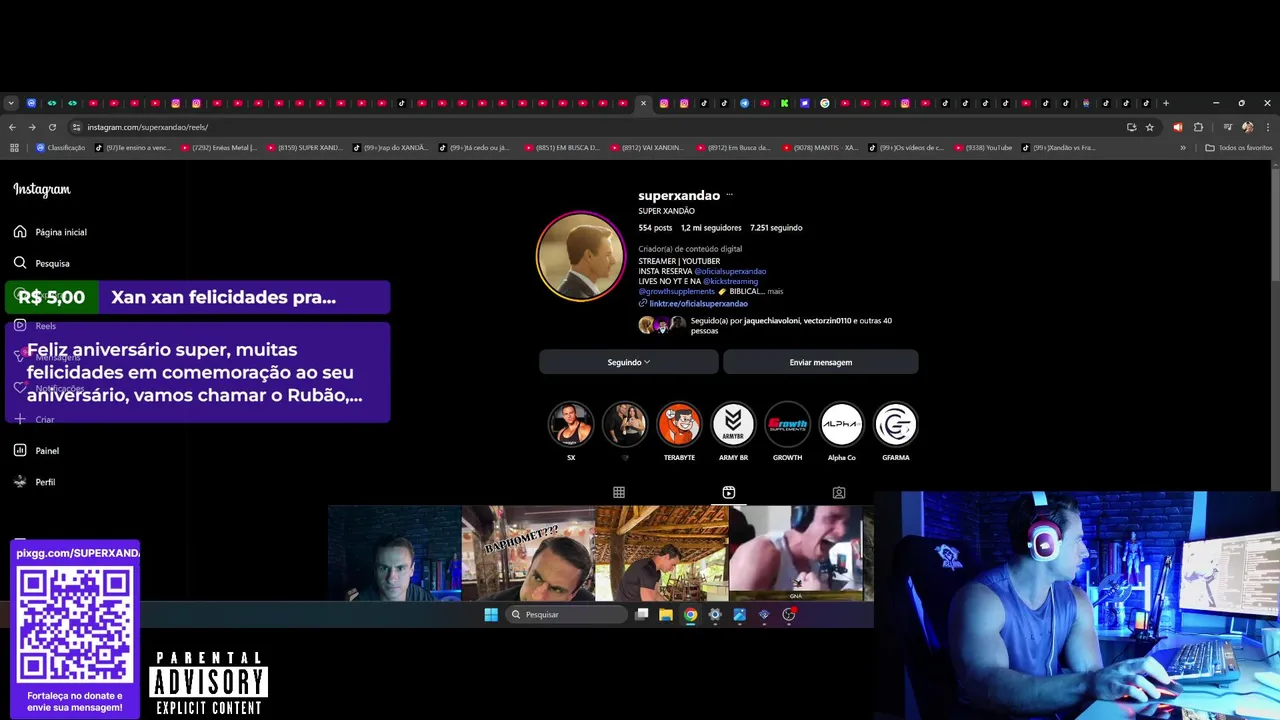1280x720 pixels.
Task: Open the reel with shouting man in headset
Action: tap(796, 553)
